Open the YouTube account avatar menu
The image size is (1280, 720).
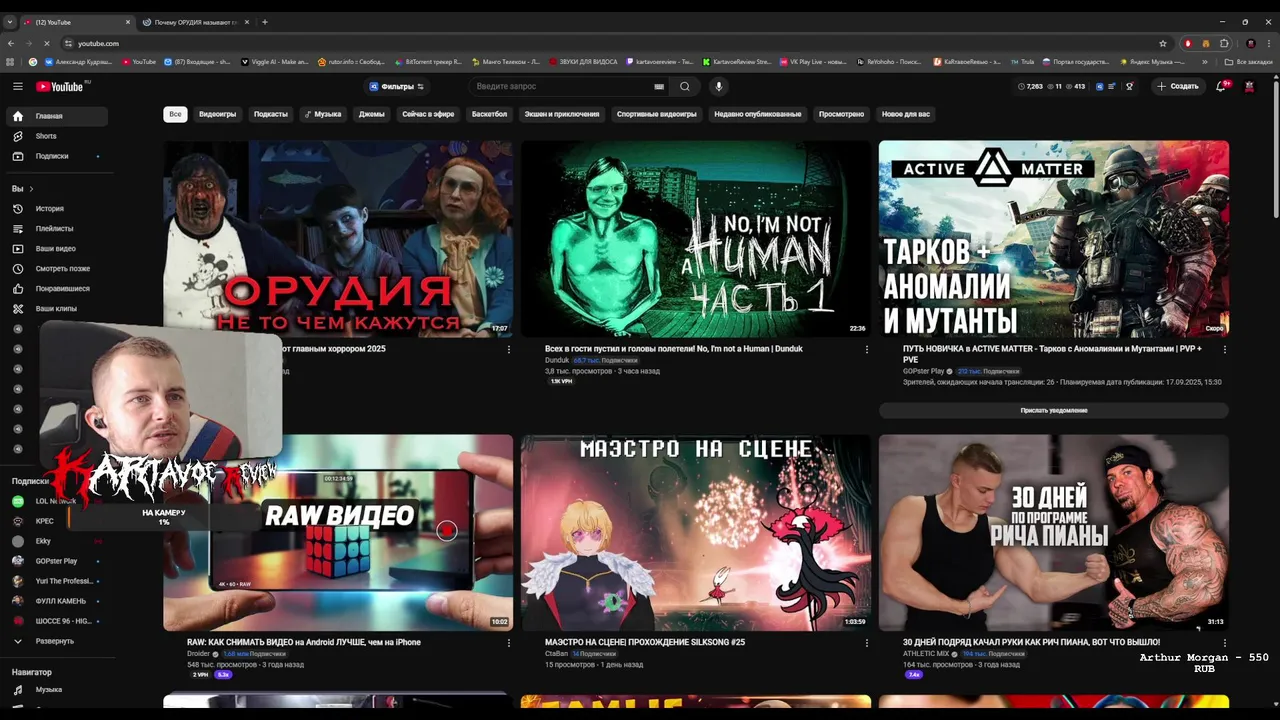pos(1249,86)
